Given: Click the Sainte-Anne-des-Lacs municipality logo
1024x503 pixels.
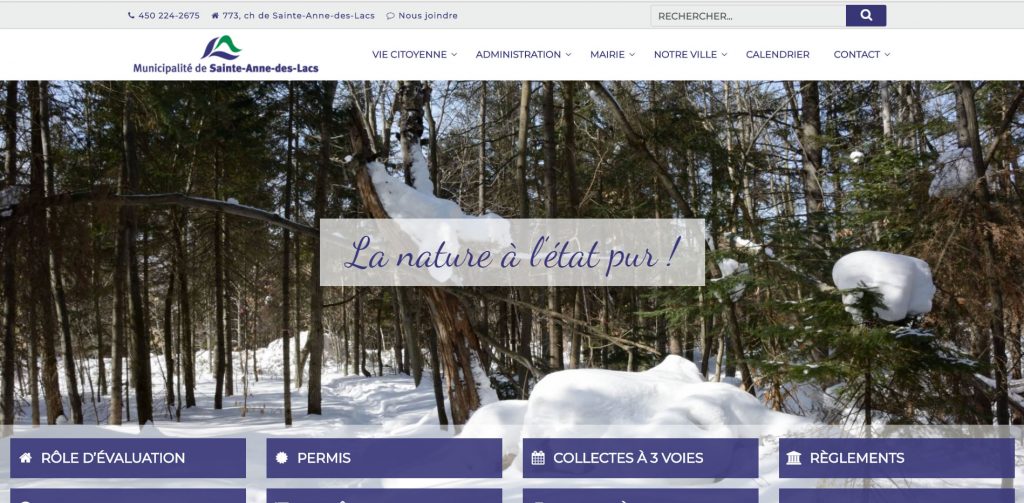Looking at the screenshot, I should (x=226, y=54).
